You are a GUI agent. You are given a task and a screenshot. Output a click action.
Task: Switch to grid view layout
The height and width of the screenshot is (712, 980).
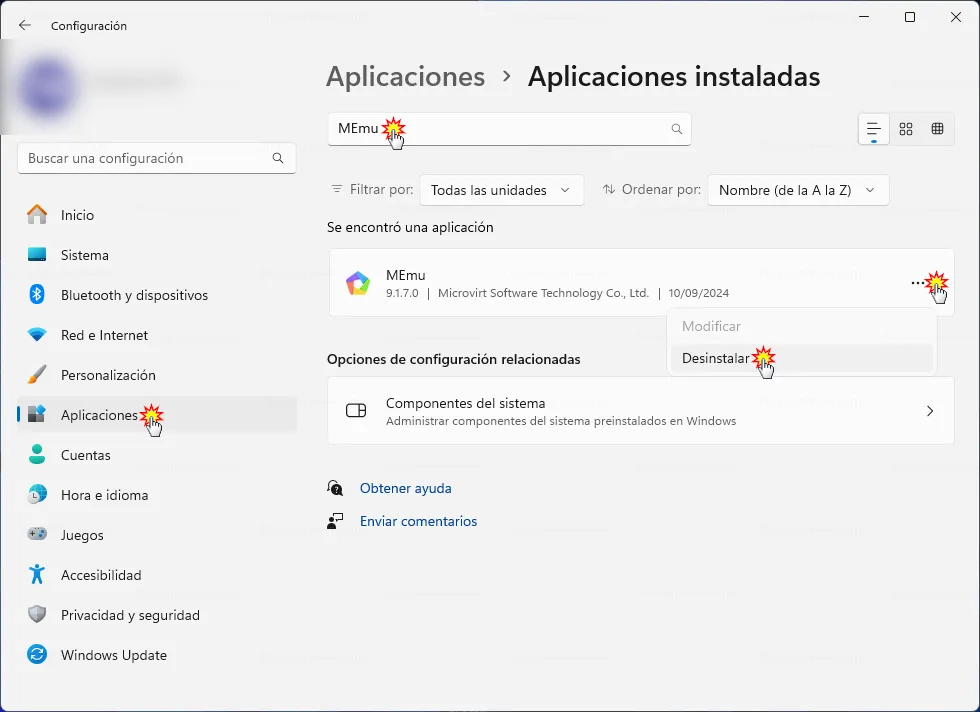pyautogui.click(x=906, y=129)
